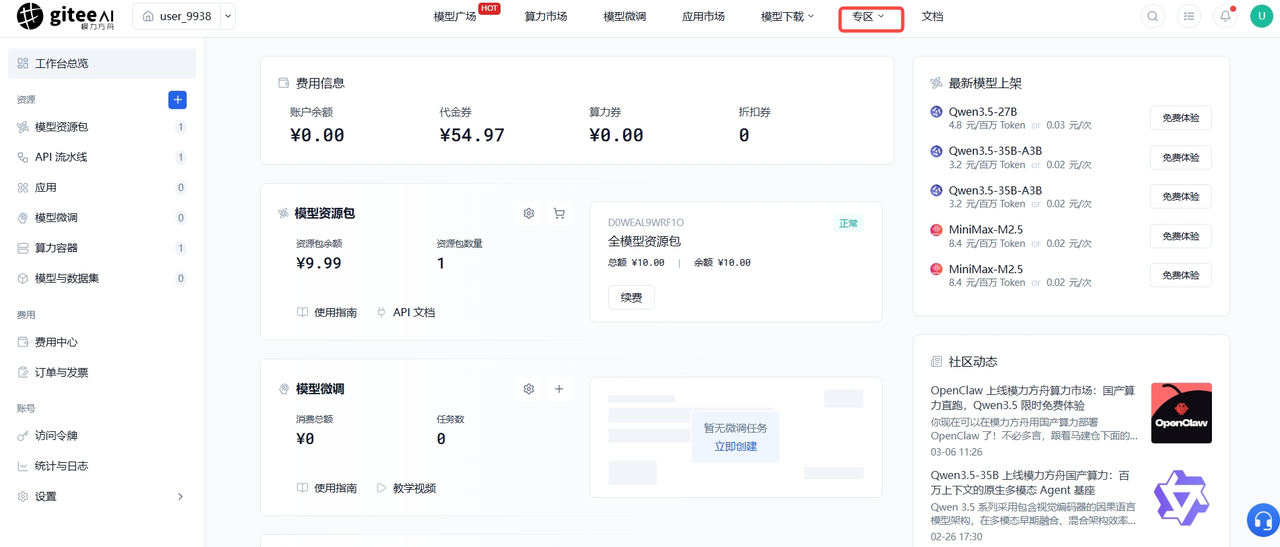
Task: Click 免费体验 for Qwen3.5-27B
Action: click(1180, 118)
